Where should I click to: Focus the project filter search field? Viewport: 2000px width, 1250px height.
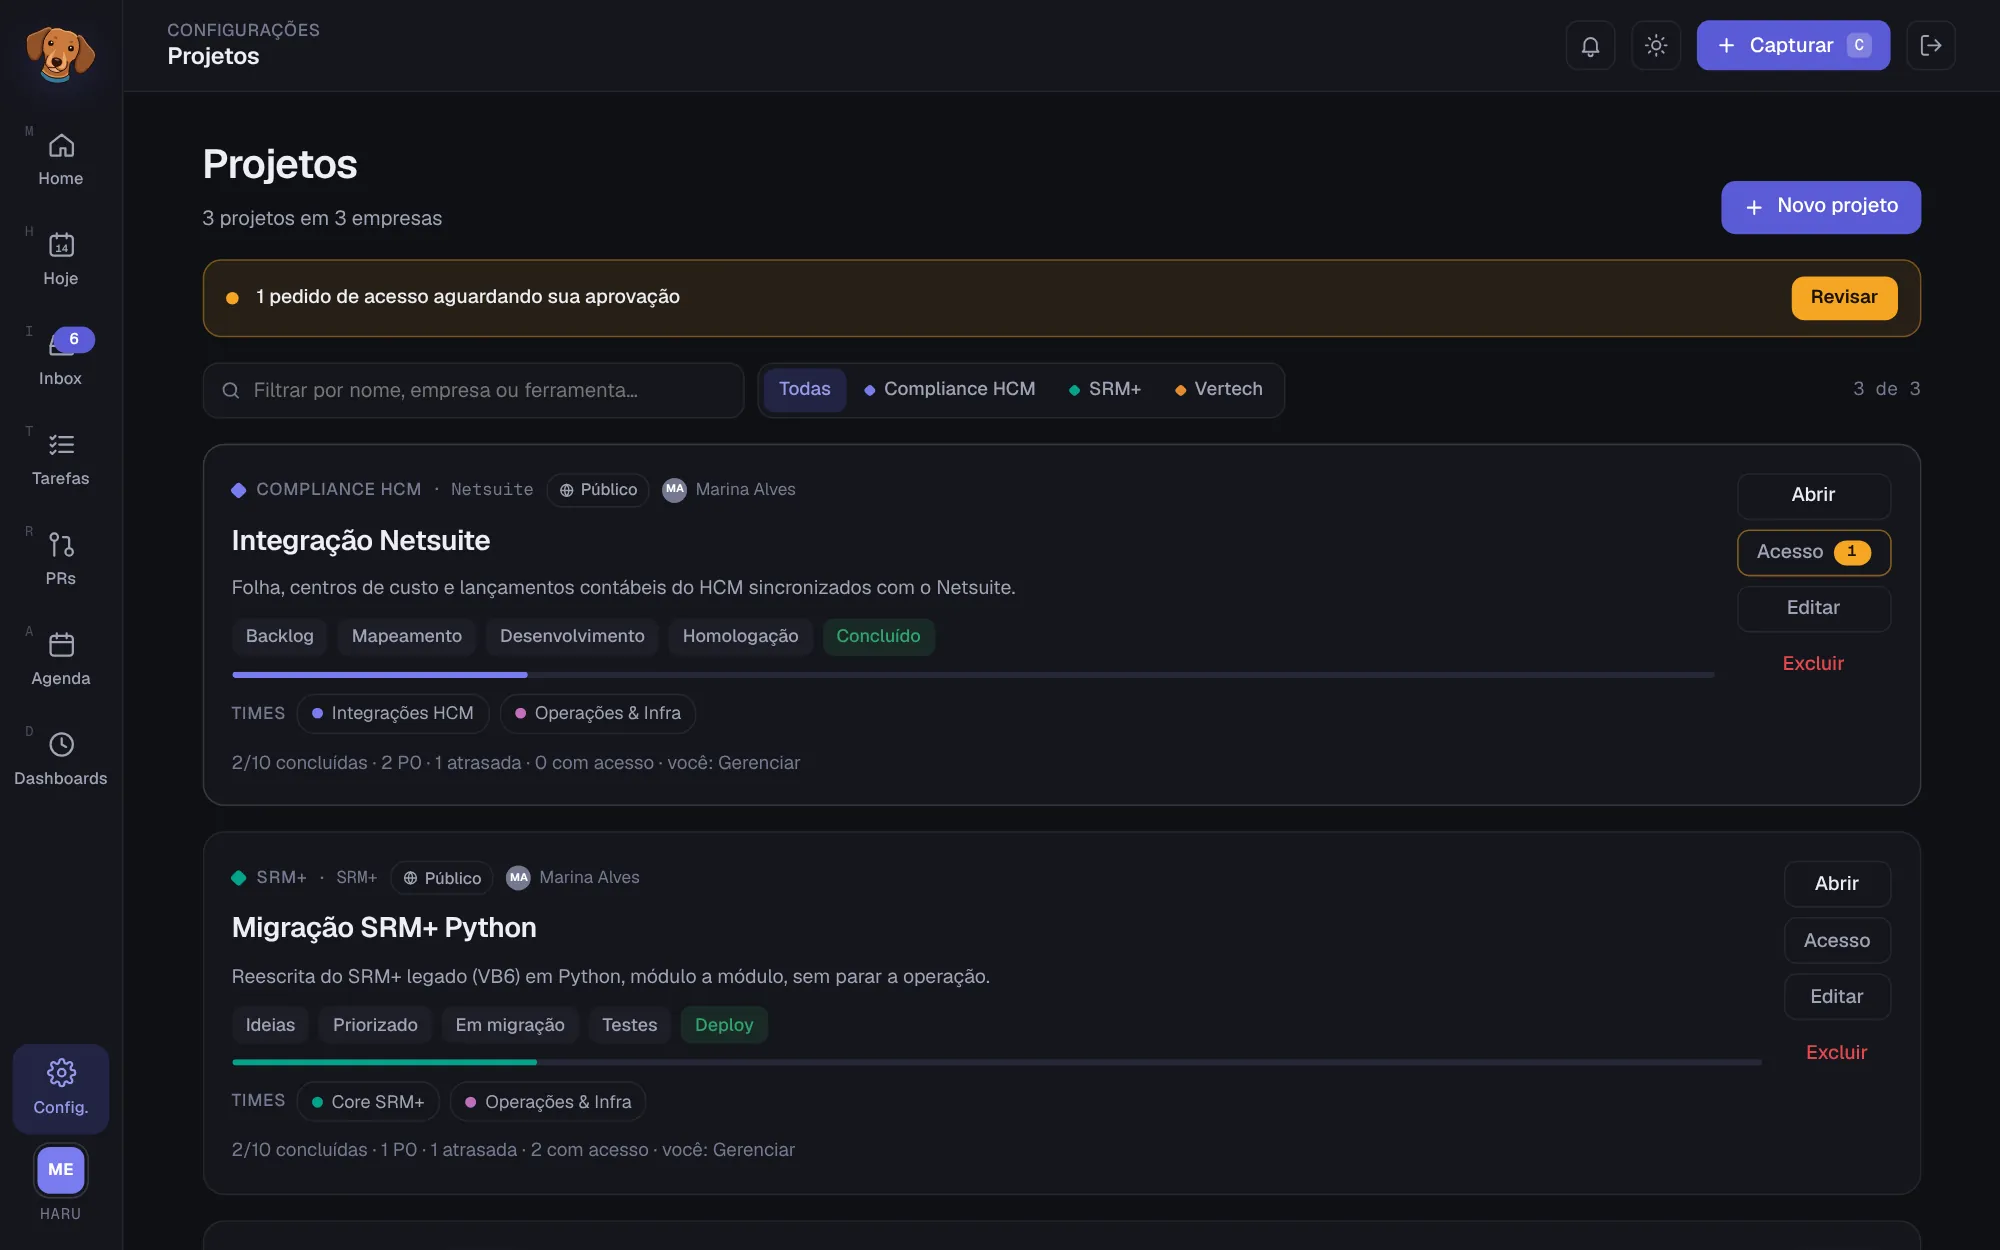473,390
